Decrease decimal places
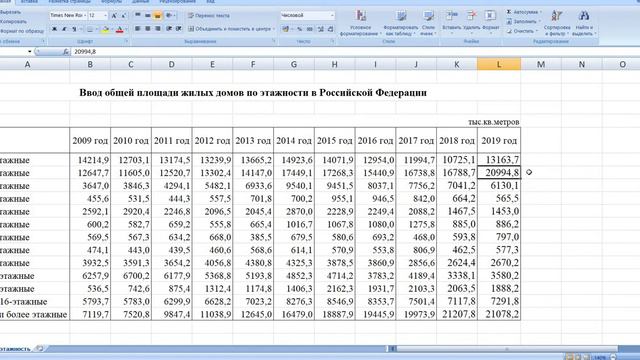The height and width of the screenshot is (360, 640). 331,29
